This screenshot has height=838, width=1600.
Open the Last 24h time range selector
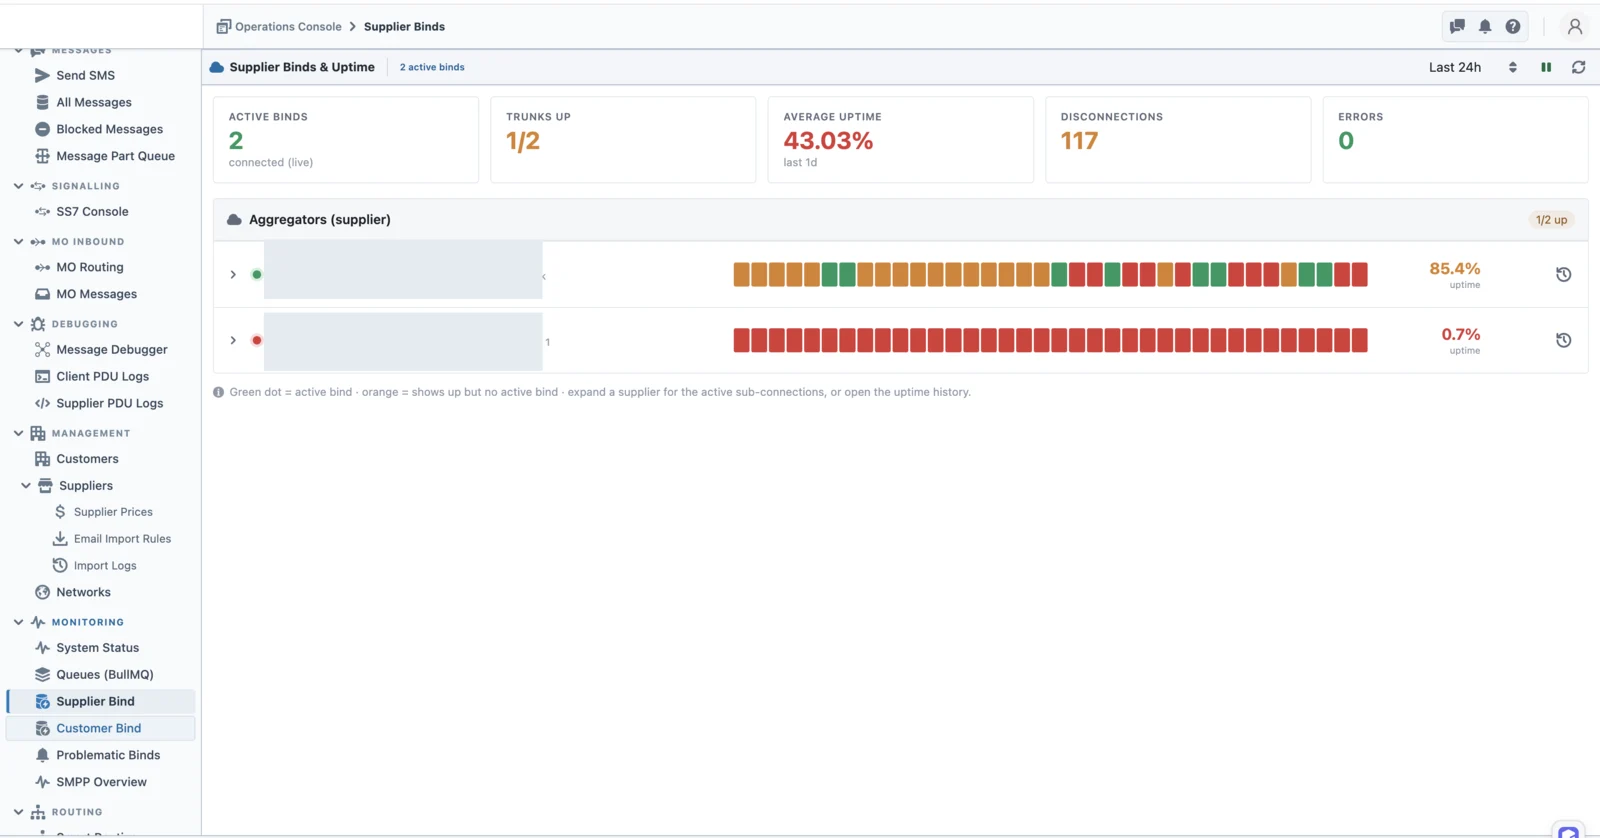click(1473, 67)
